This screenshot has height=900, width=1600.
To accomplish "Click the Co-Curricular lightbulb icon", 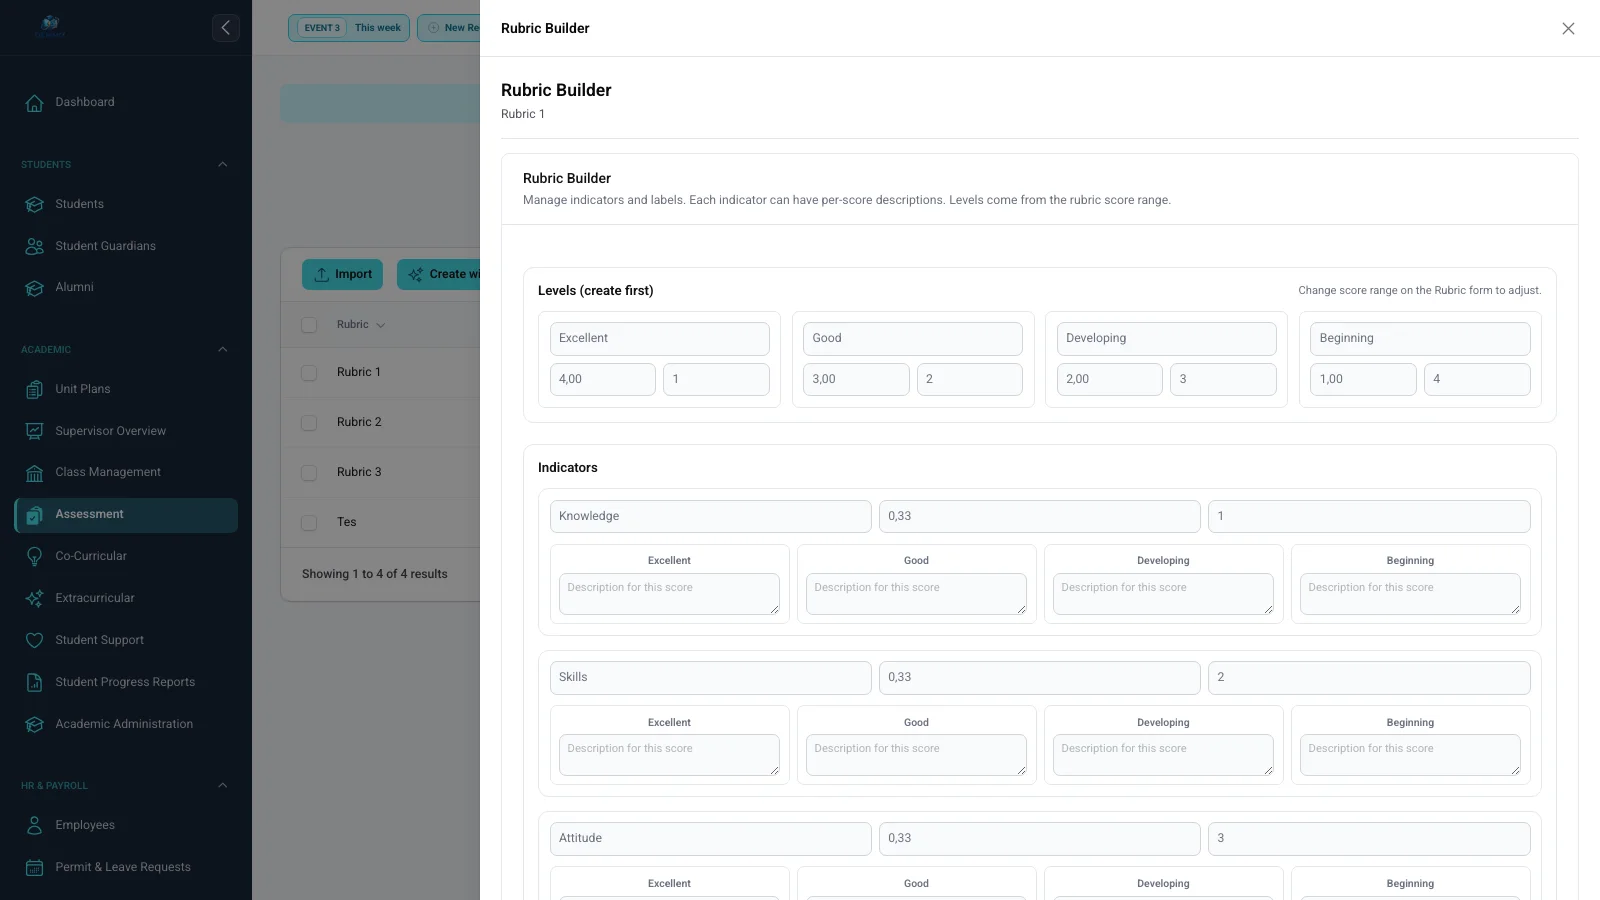I will 34,556.
